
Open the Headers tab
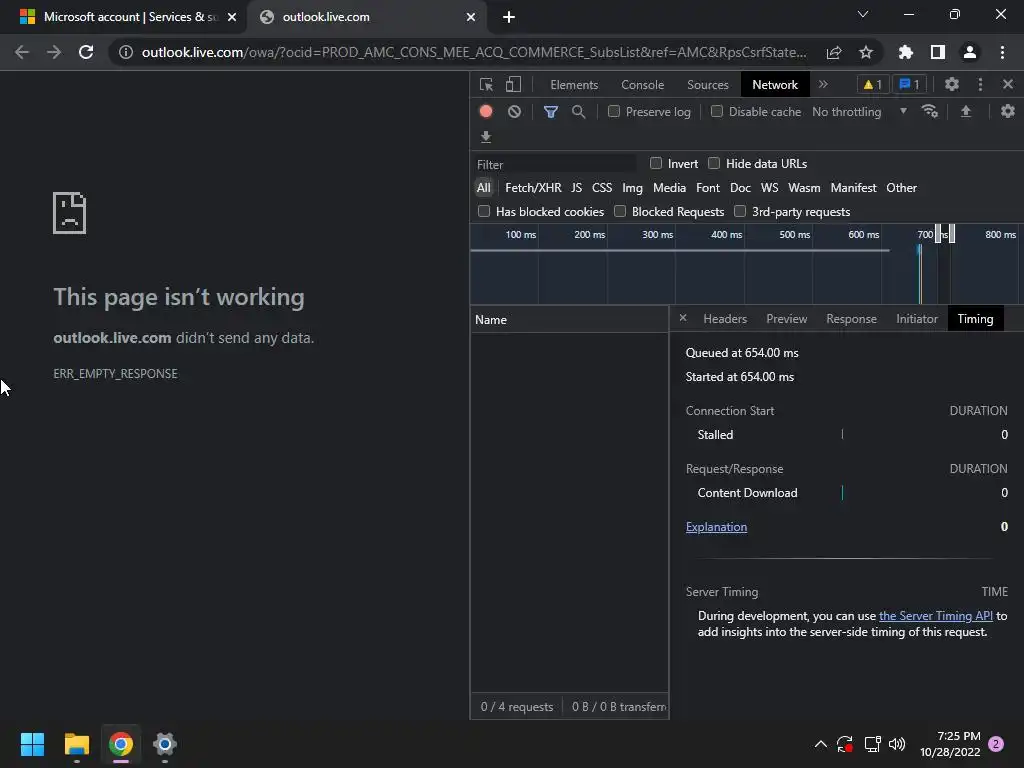click(x=725, y=319)
